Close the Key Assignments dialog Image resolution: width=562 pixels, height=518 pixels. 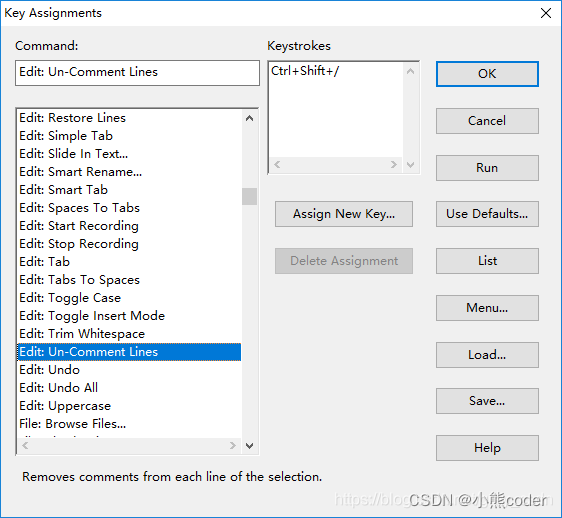pyautogui.click(x=546, y=13)
